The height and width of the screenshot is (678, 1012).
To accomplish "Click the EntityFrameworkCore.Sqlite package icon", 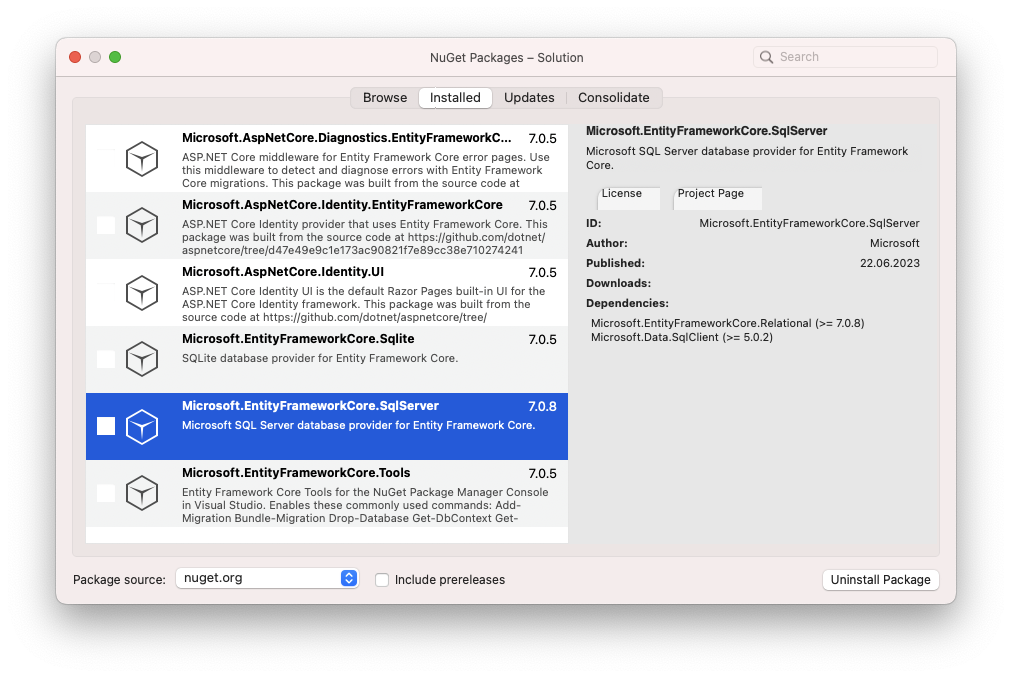I will pyautogui.click(x=142, y=359).
